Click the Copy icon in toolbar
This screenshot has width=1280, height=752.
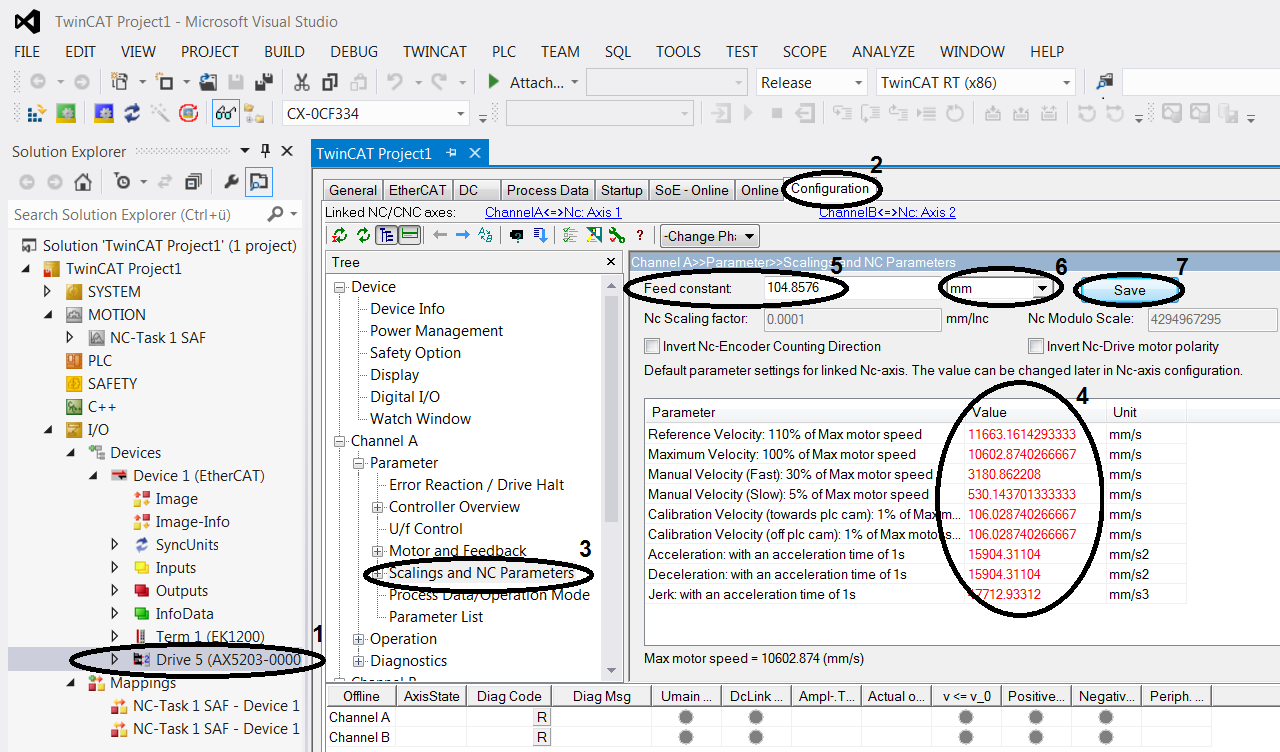coord(331,82)
